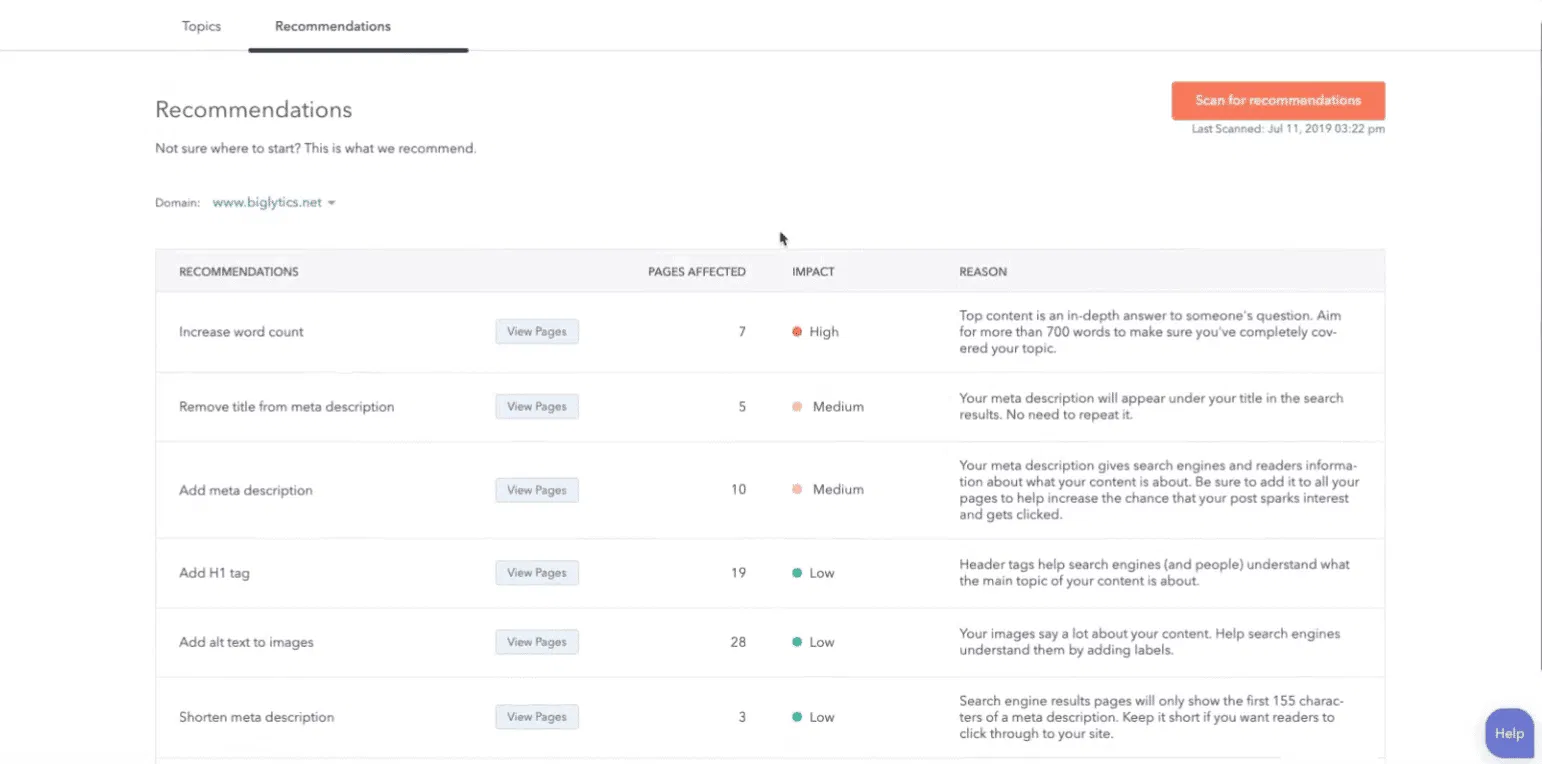Click the green Low impact dot for Add H1 tag
This screenshot has width=1542, height=764.
797,573
